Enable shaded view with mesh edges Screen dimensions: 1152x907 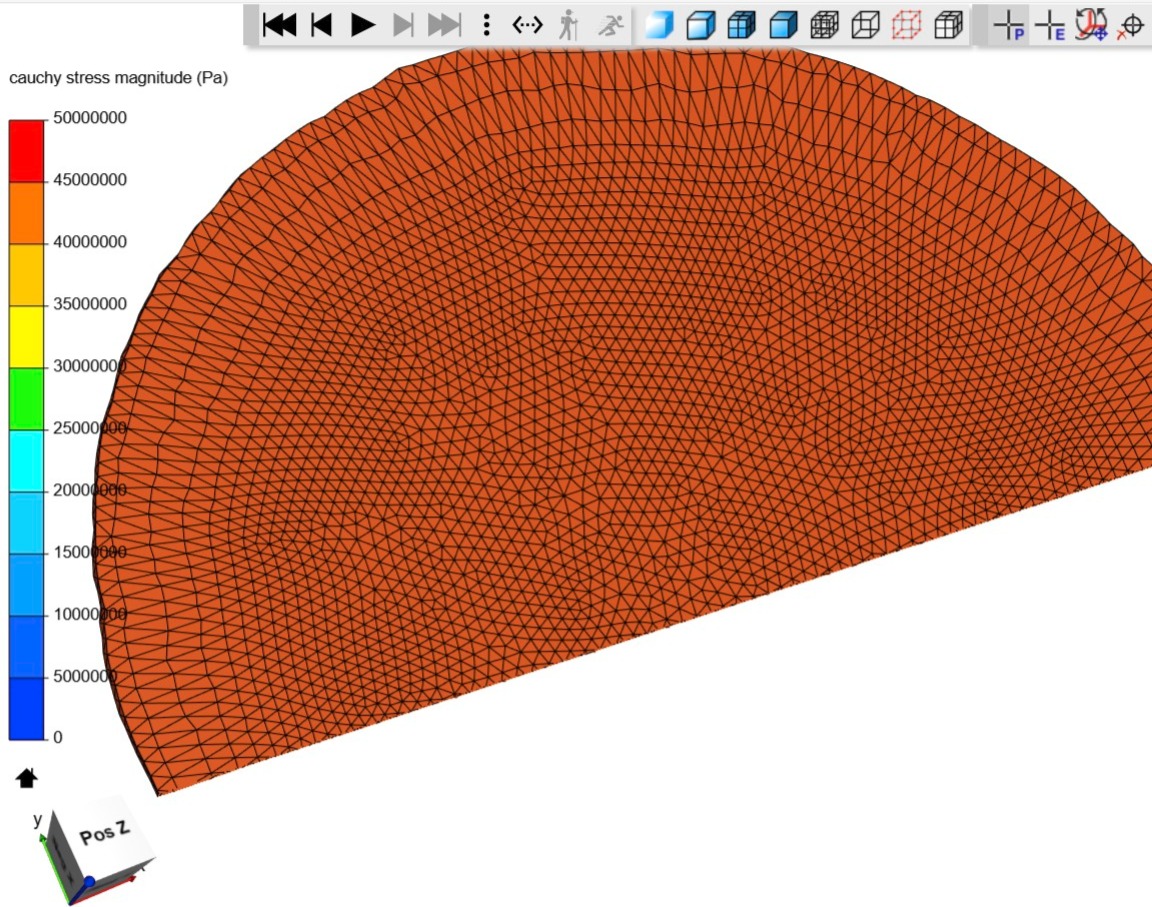[x=741, y=25]
